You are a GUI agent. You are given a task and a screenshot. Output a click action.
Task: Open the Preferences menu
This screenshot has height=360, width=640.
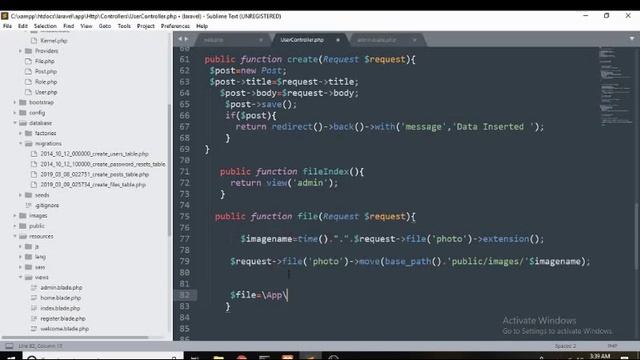pos(175,26)
